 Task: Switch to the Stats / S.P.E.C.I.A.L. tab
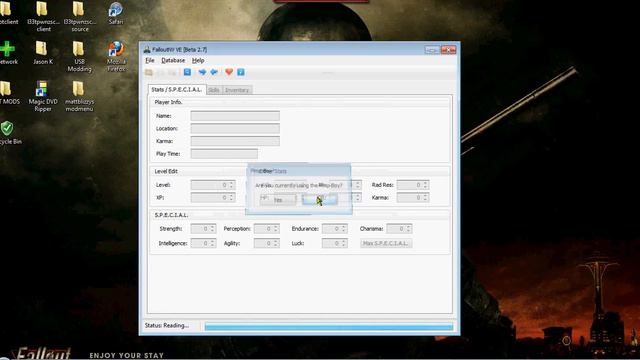click(177, 89)
